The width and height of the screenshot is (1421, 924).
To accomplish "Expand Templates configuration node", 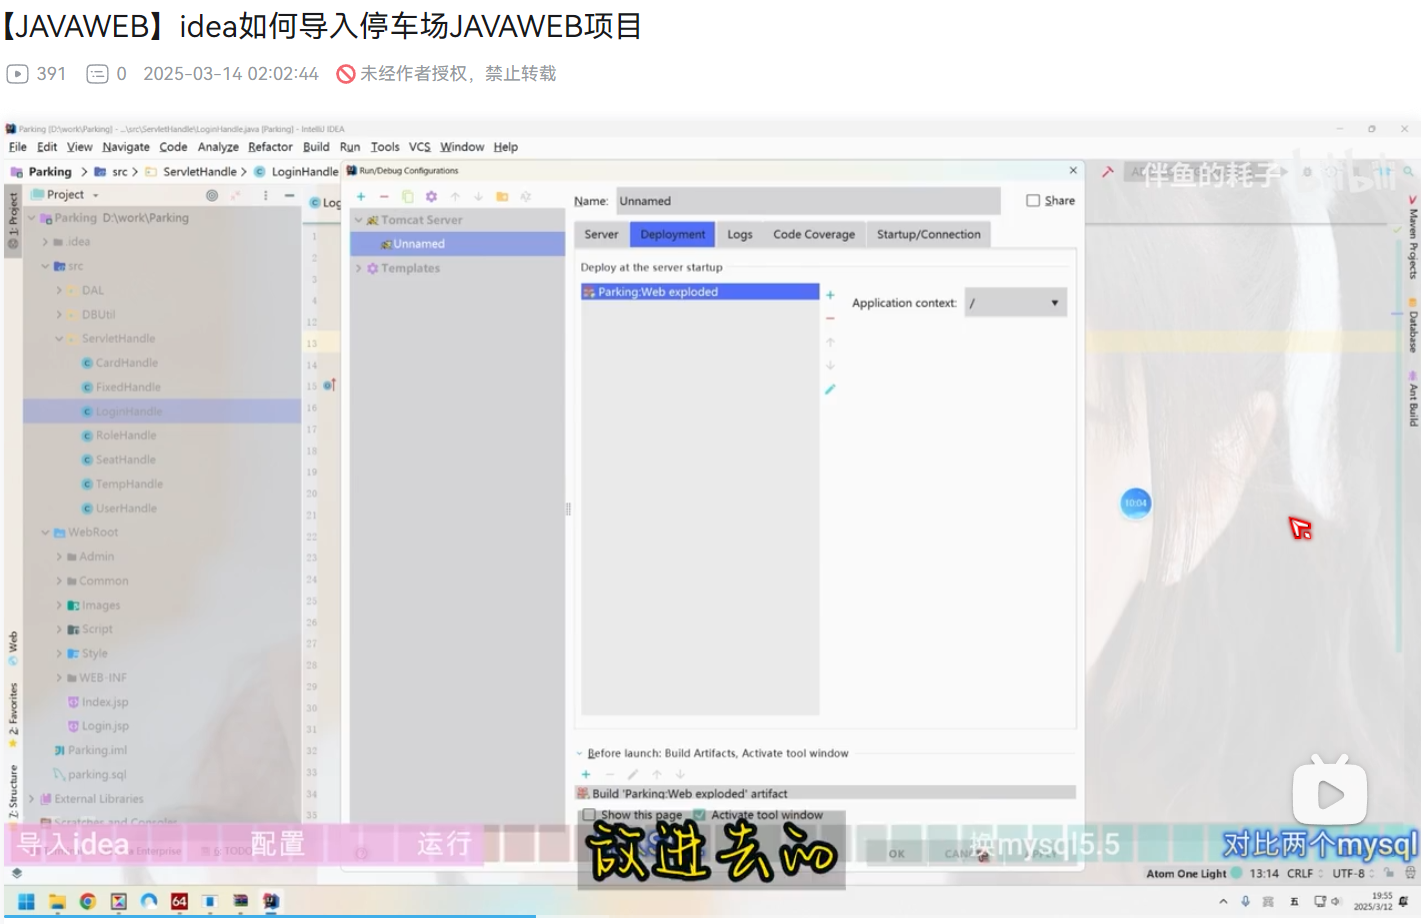I will point(359,268).
